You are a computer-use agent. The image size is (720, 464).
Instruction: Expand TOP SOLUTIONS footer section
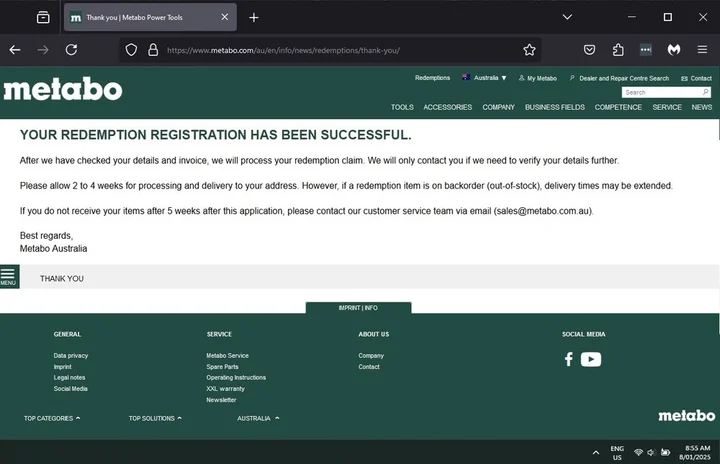(155, 418)
